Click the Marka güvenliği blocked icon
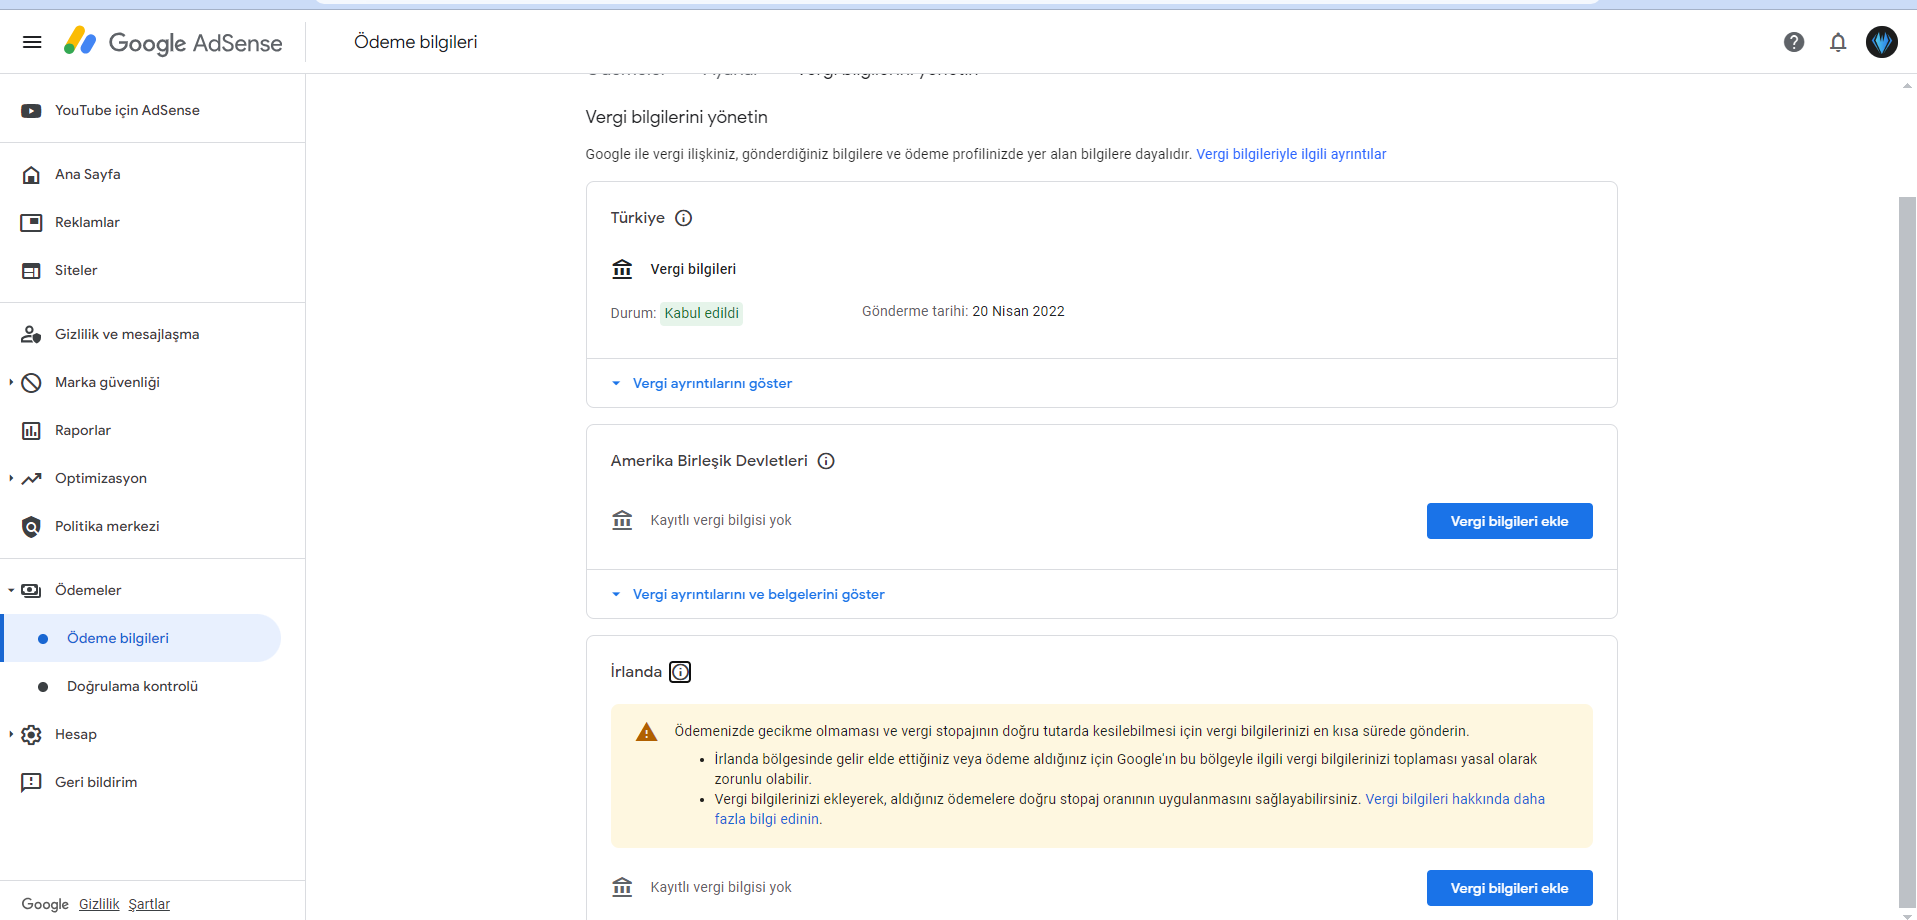Screen dimensions: 1917x920 32,383
